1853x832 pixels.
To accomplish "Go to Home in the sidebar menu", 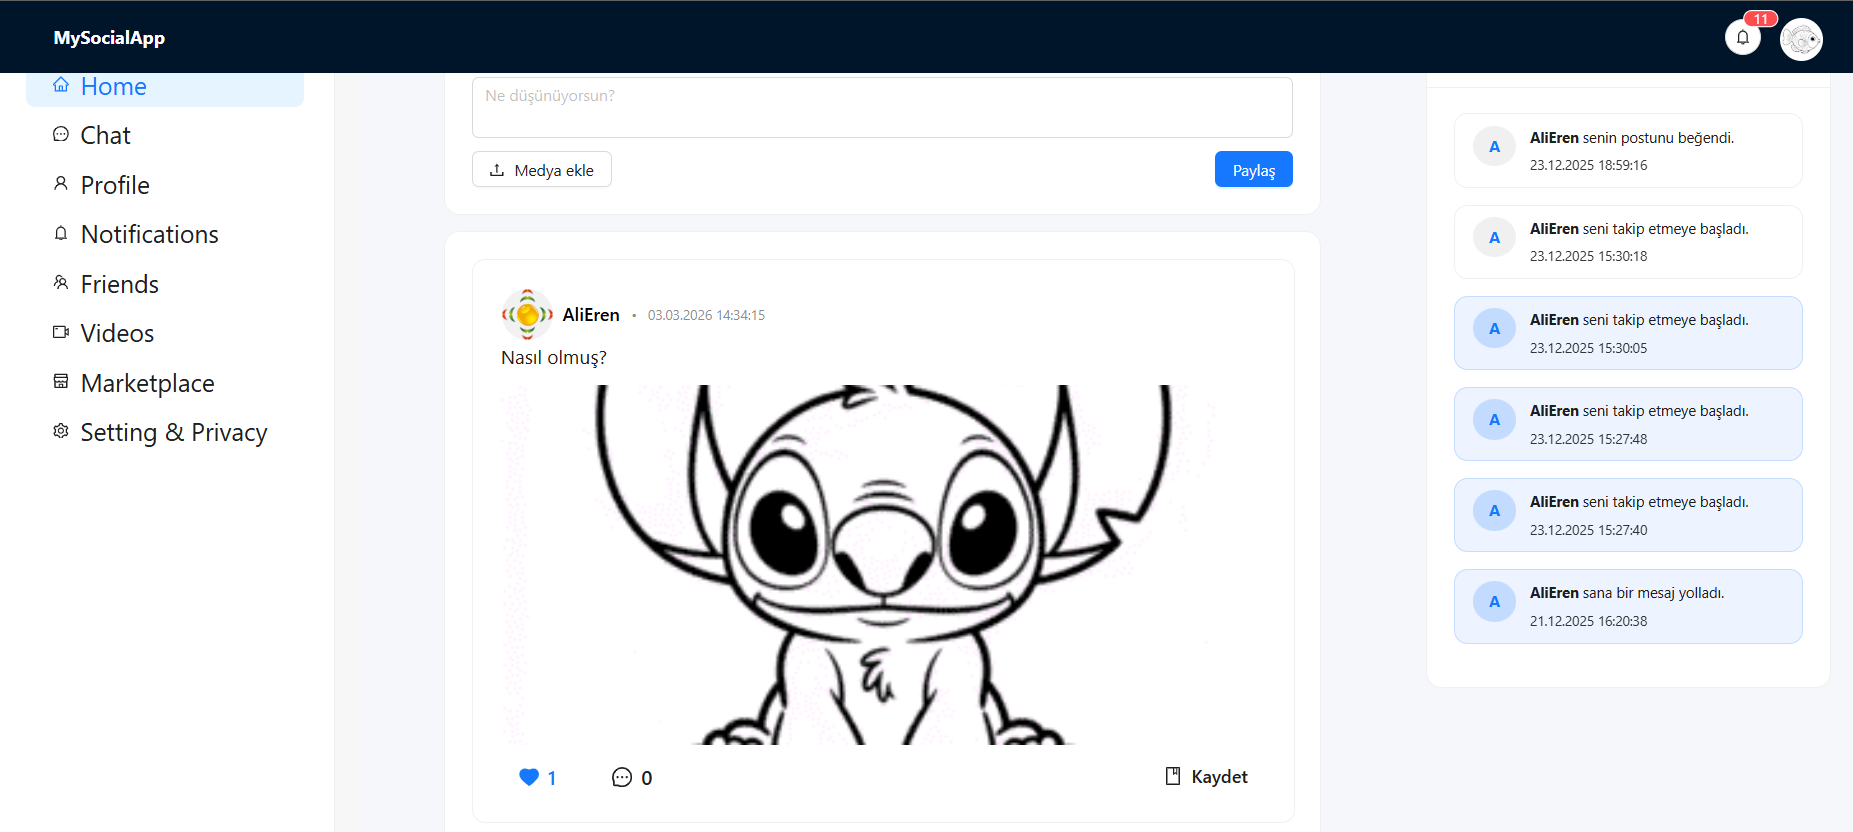I will (x=165, y=87).
